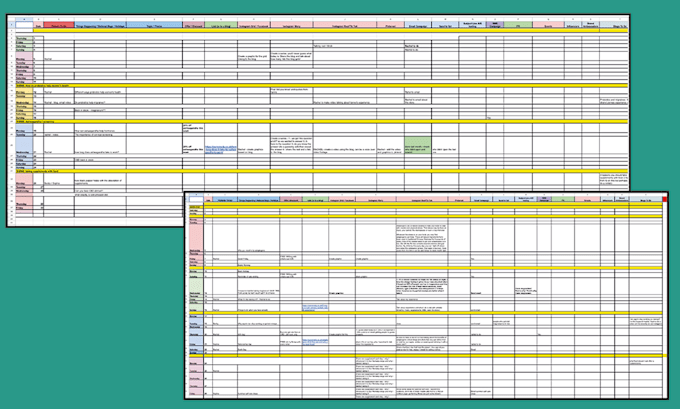
Task: Open blue hyperlink in back sheet's blog column
Action: 221,150
